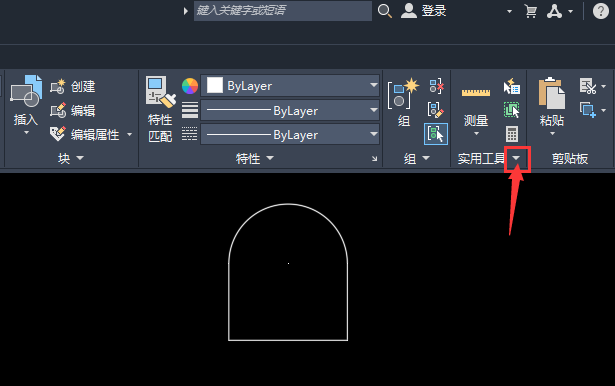Expand the 组 panel title

tap(417, 158)
